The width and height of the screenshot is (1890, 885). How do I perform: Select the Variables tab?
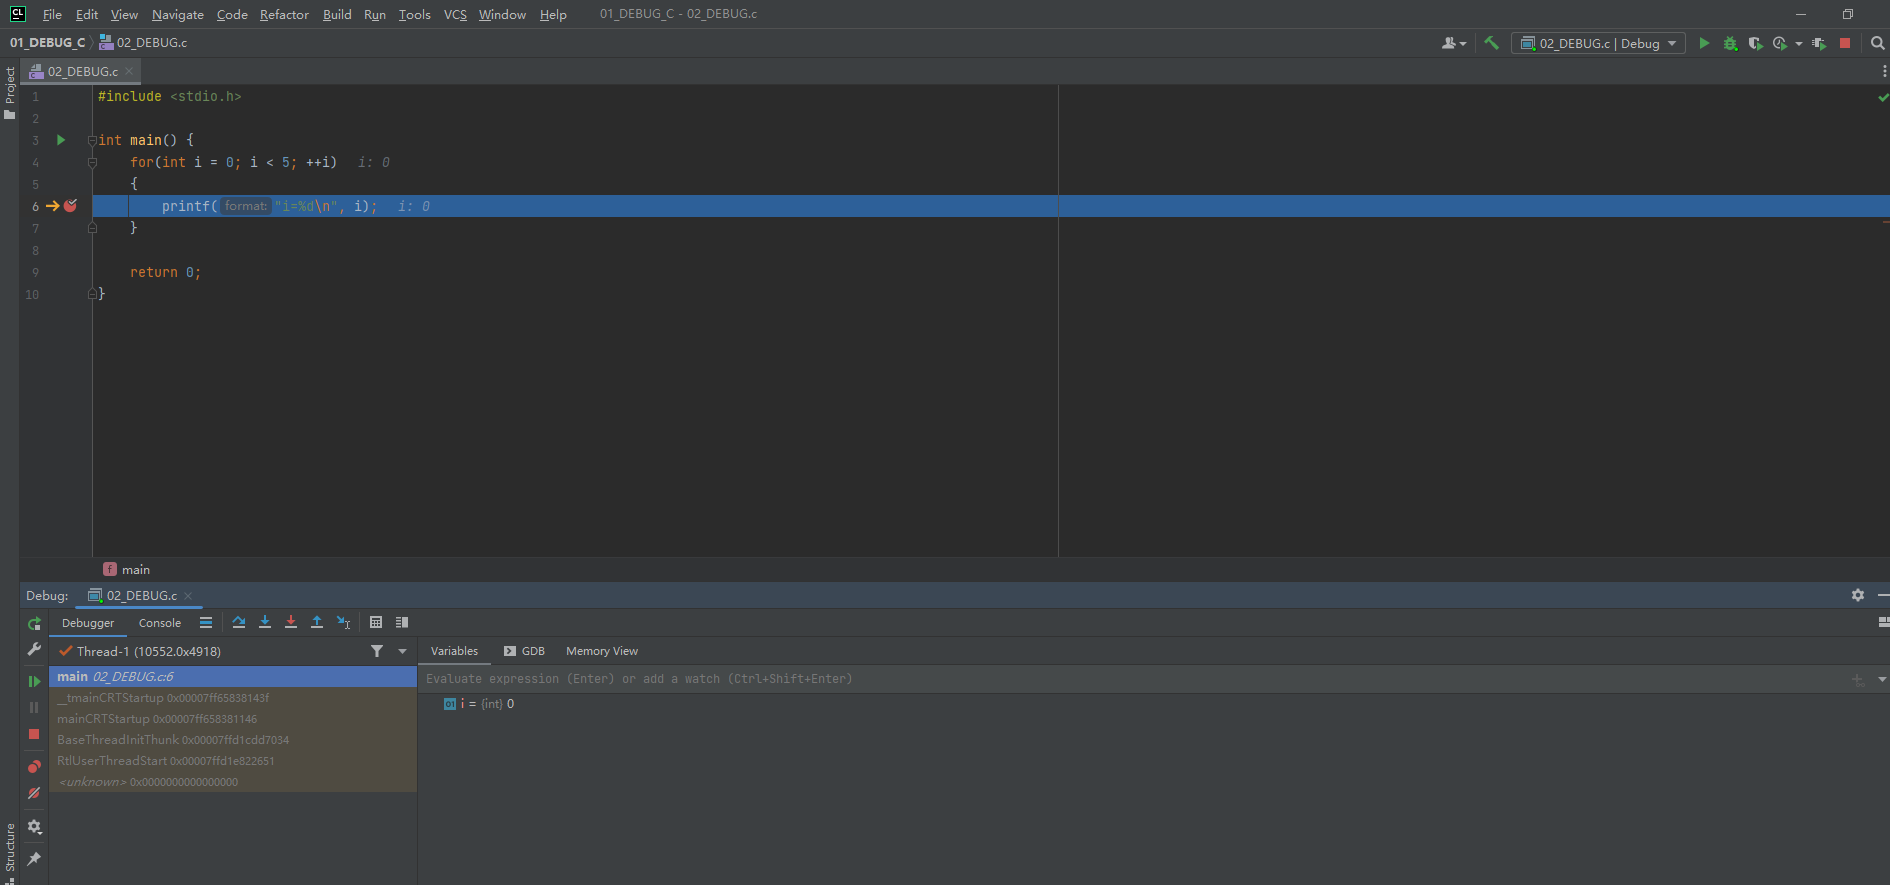(x=454, y=651)
